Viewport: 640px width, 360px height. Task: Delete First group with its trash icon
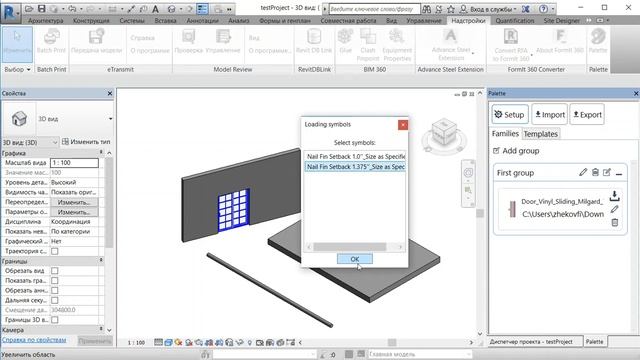(595, 172)
